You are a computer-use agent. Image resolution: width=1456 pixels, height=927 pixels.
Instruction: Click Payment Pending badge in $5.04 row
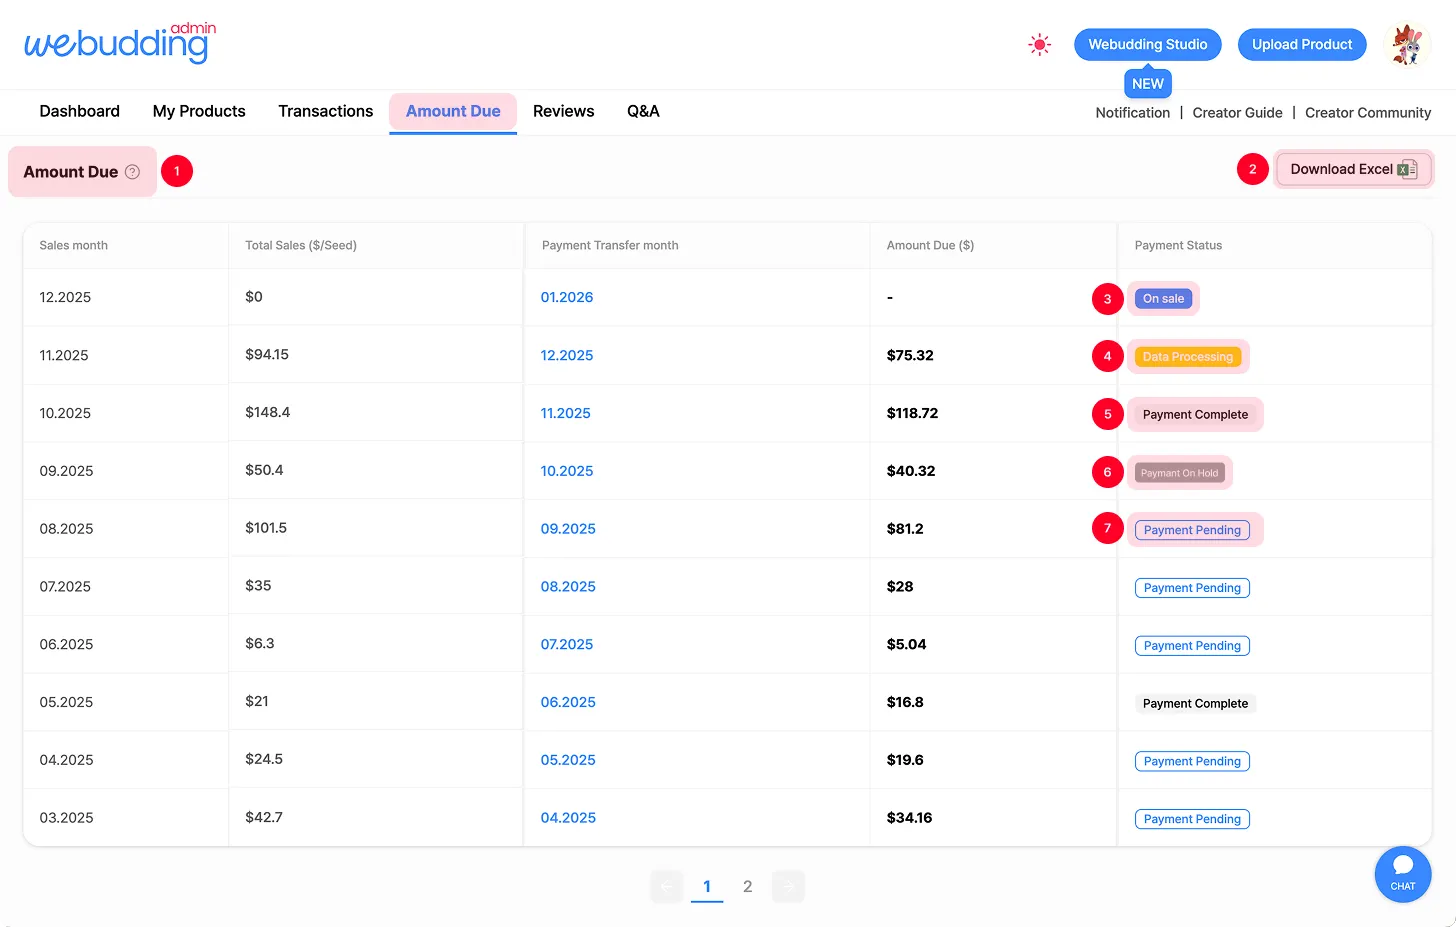(1192, 646)
